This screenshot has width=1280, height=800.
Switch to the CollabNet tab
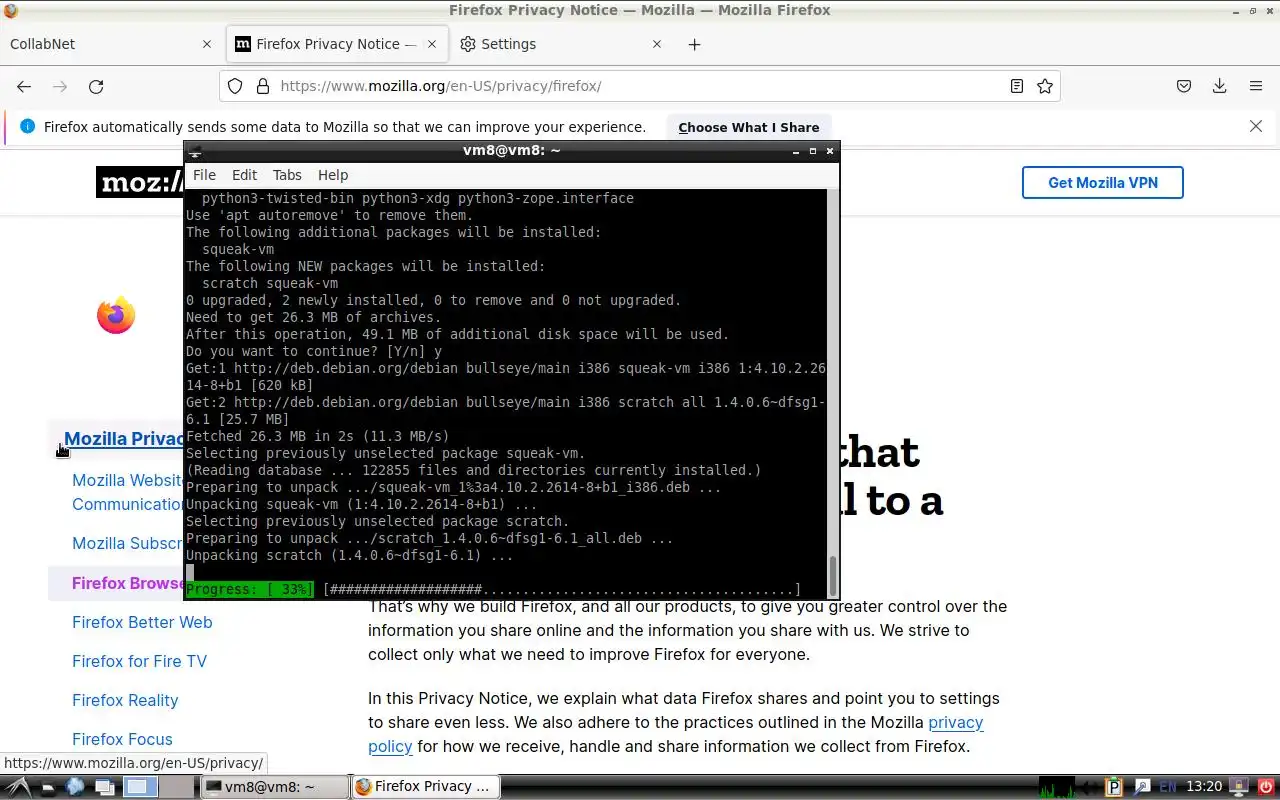(110, 44)
